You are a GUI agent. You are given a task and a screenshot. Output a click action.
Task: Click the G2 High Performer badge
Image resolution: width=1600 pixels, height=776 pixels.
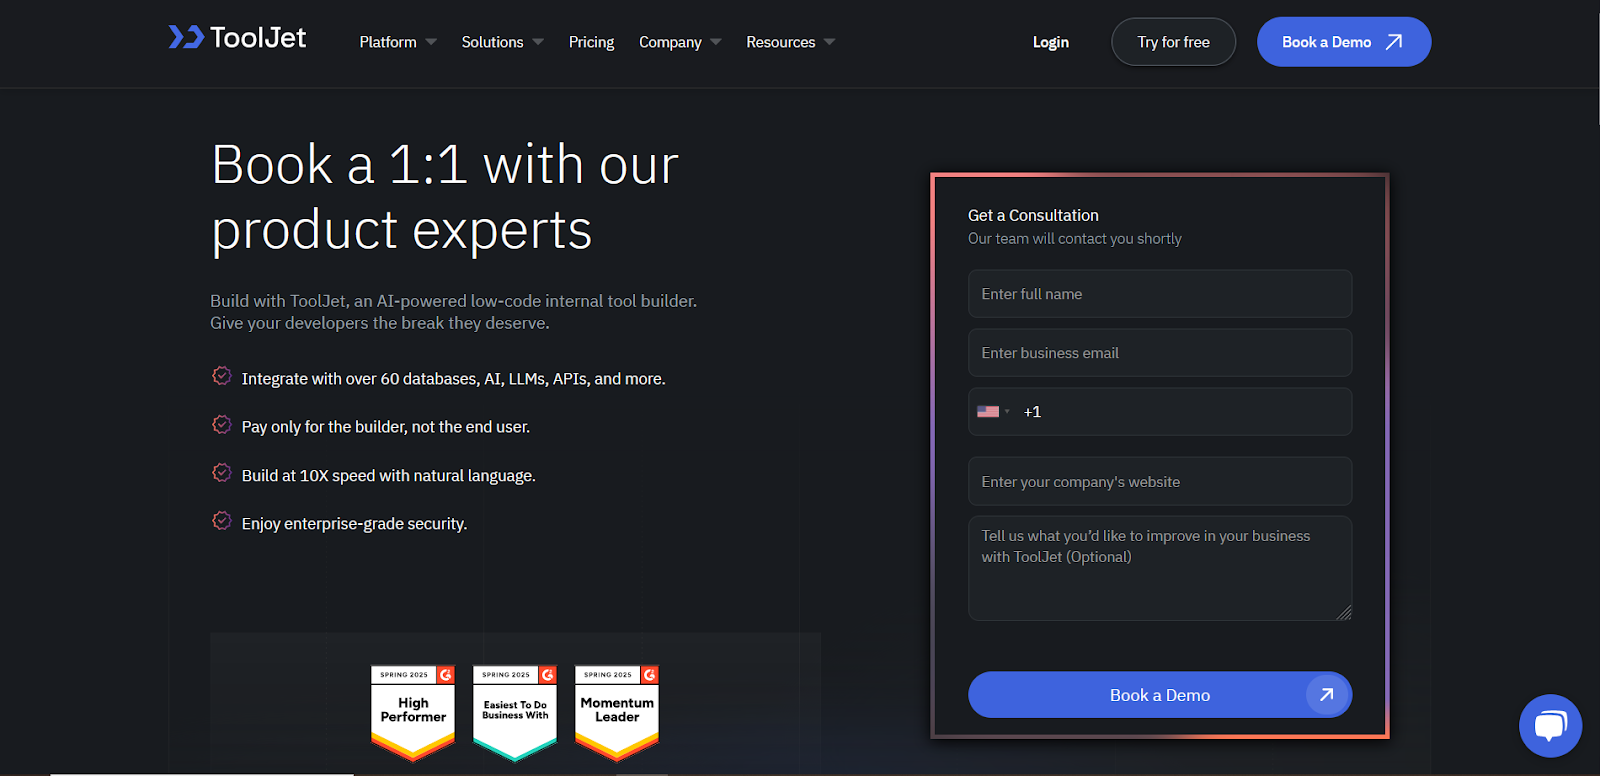tap(413, 713)
